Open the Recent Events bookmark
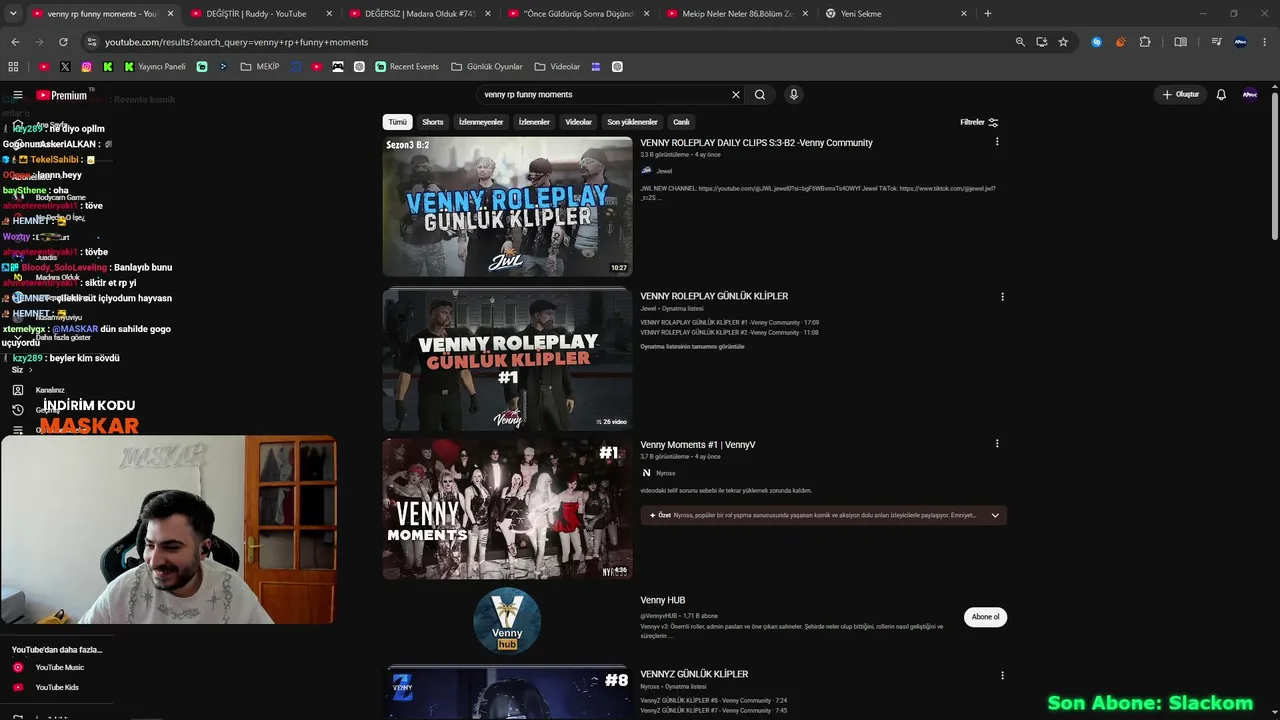The image size is (1280, 720). (407, 67)
